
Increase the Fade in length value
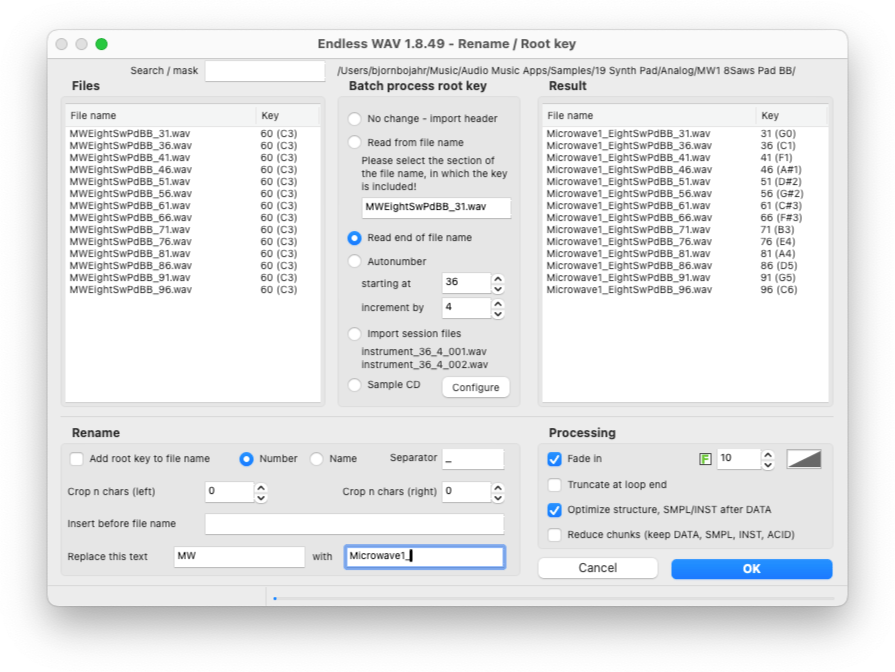tap(768, 454)
